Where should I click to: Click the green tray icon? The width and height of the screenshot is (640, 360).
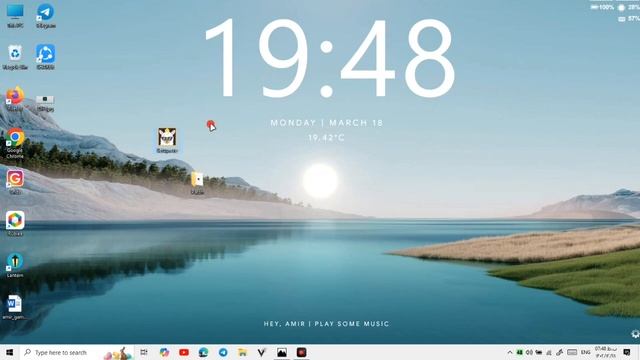519,352
